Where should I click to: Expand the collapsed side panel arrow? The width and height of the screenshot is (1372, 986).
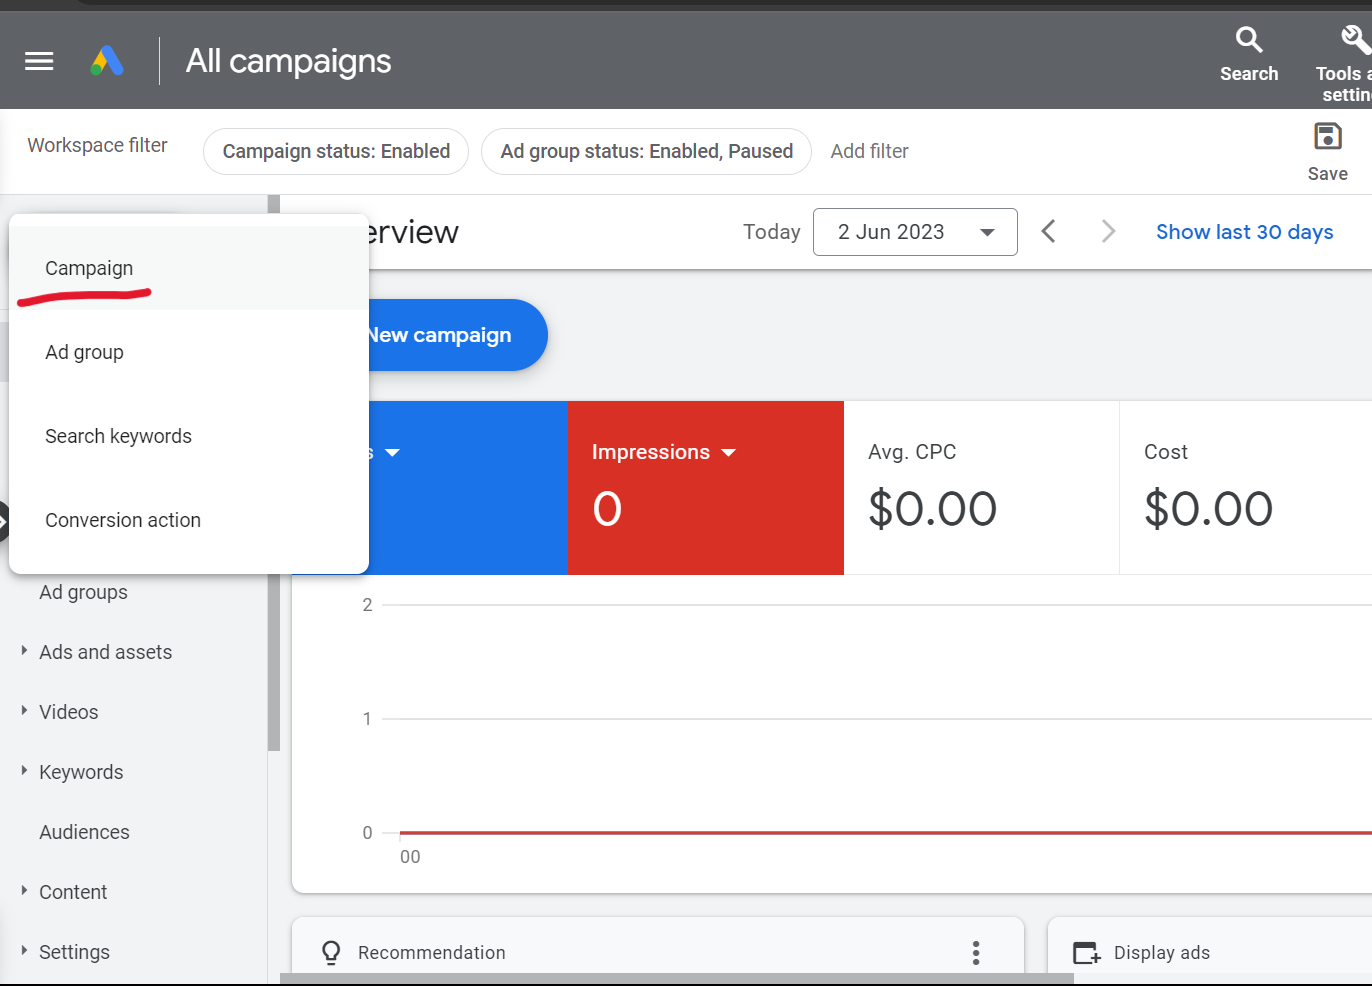[x=3, y=521]
